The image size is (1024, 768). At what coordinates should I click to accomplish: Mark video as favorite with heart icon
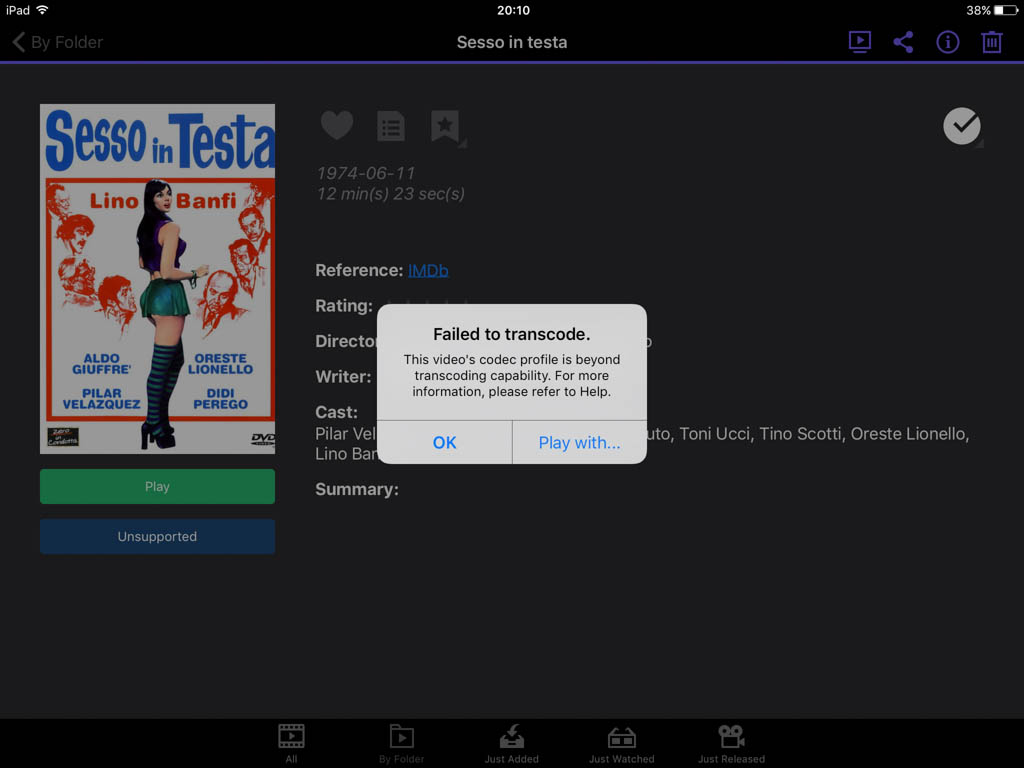coord(337,125)
